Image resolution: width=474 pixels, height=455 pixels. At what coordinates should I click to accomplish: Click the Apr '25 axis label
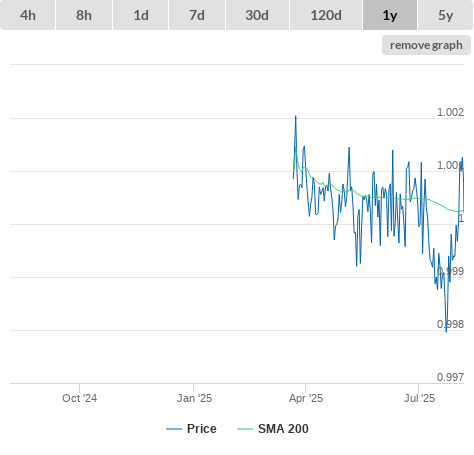pyautogui.click(x=306, y=398)
